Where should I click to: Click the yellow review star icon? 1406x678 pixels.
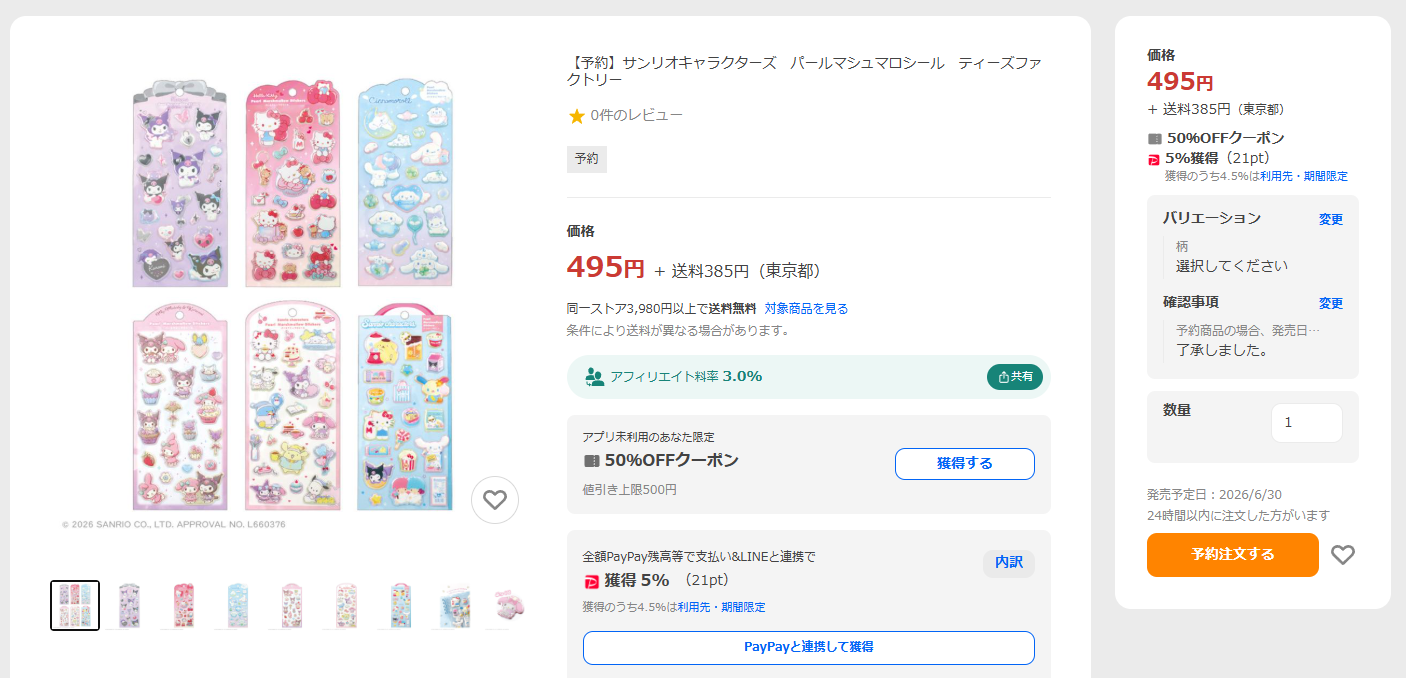[577, 116]
